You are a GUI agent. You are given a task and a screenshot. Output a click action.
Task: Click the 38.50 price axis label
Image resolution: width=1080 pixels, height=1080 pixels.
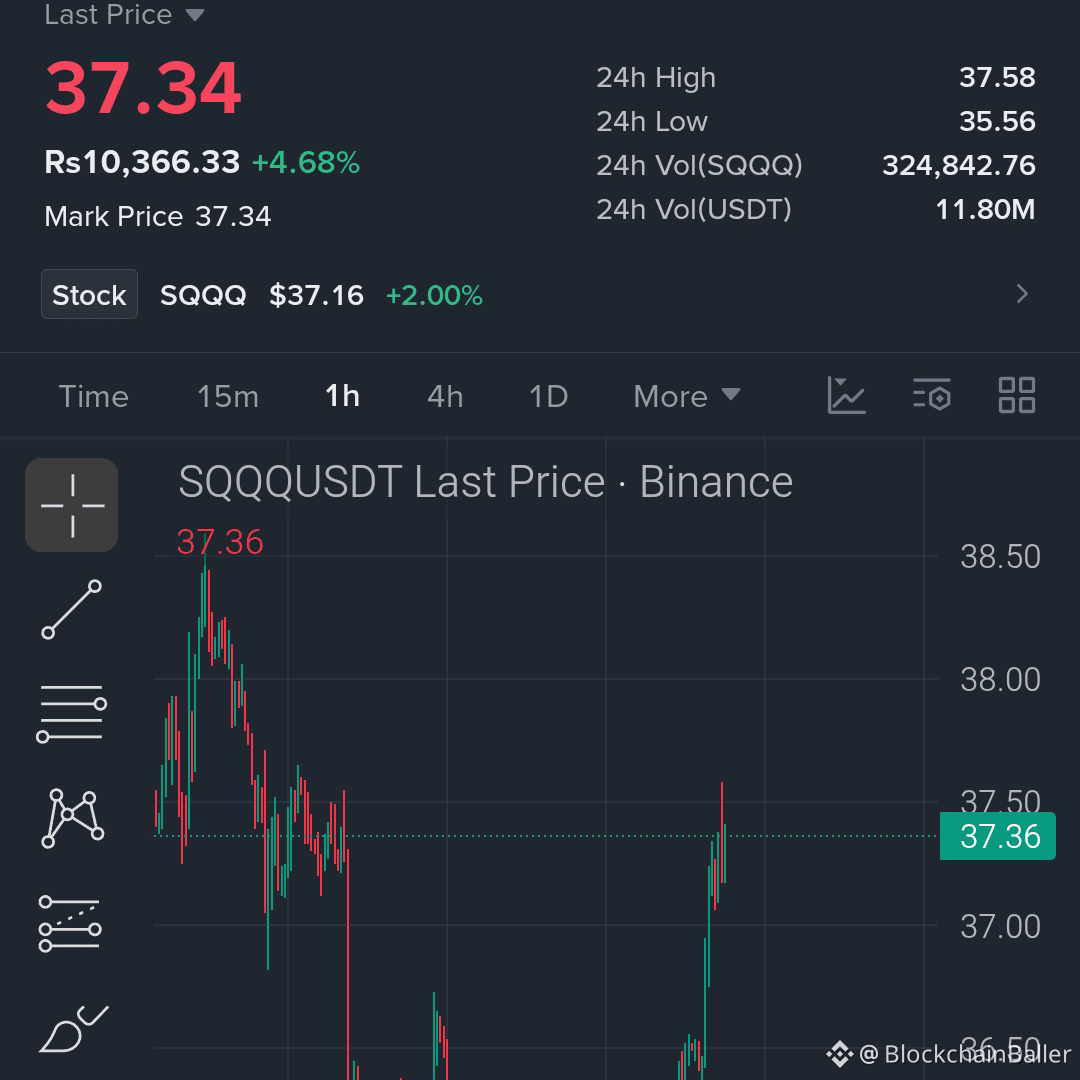pos(1000,557)
